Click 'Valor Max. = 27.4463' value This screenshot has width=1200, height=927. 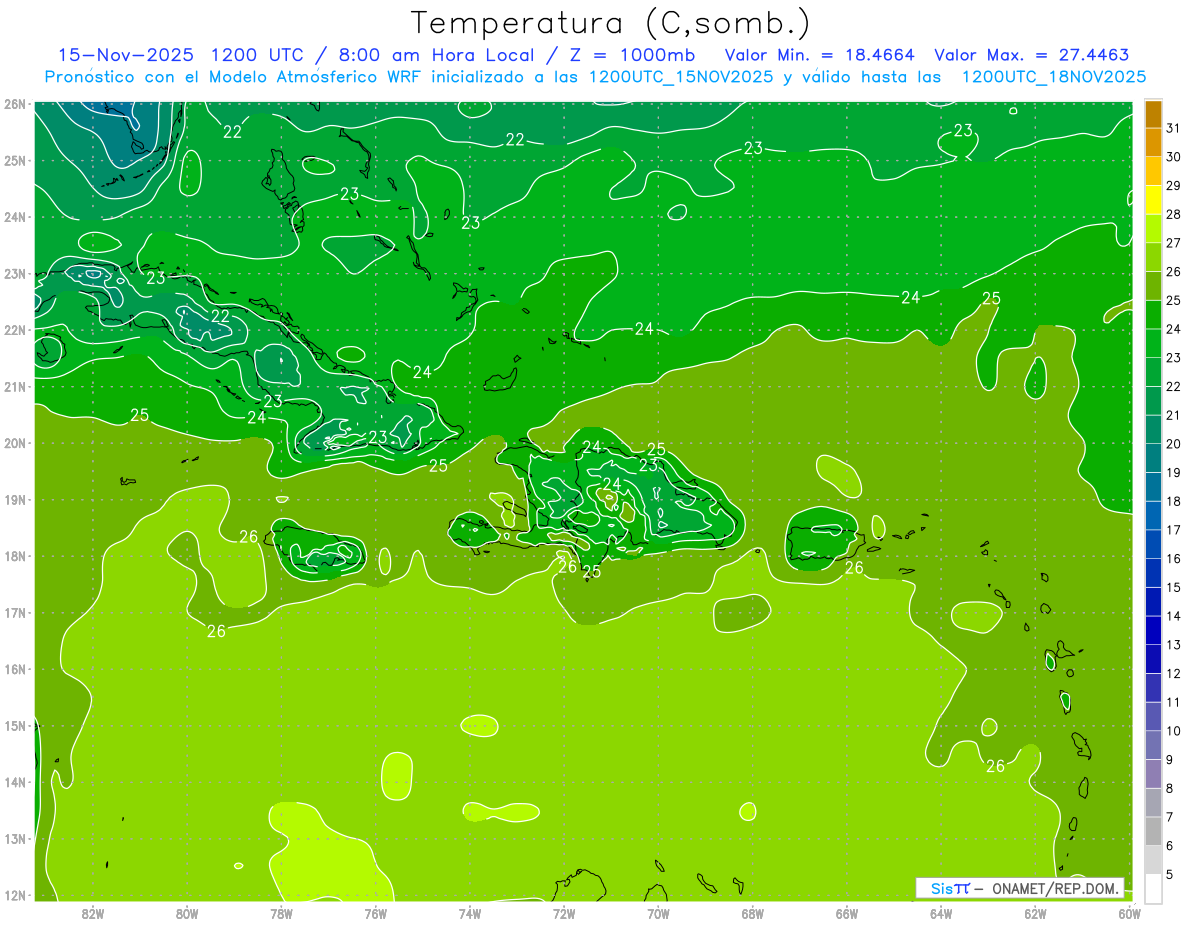tap(1031, 55)
